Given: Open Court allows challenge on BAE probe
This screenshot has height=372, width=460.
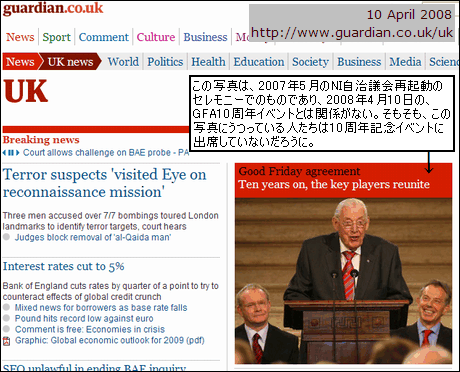Looking at the screenshot, I should [106, 153].
